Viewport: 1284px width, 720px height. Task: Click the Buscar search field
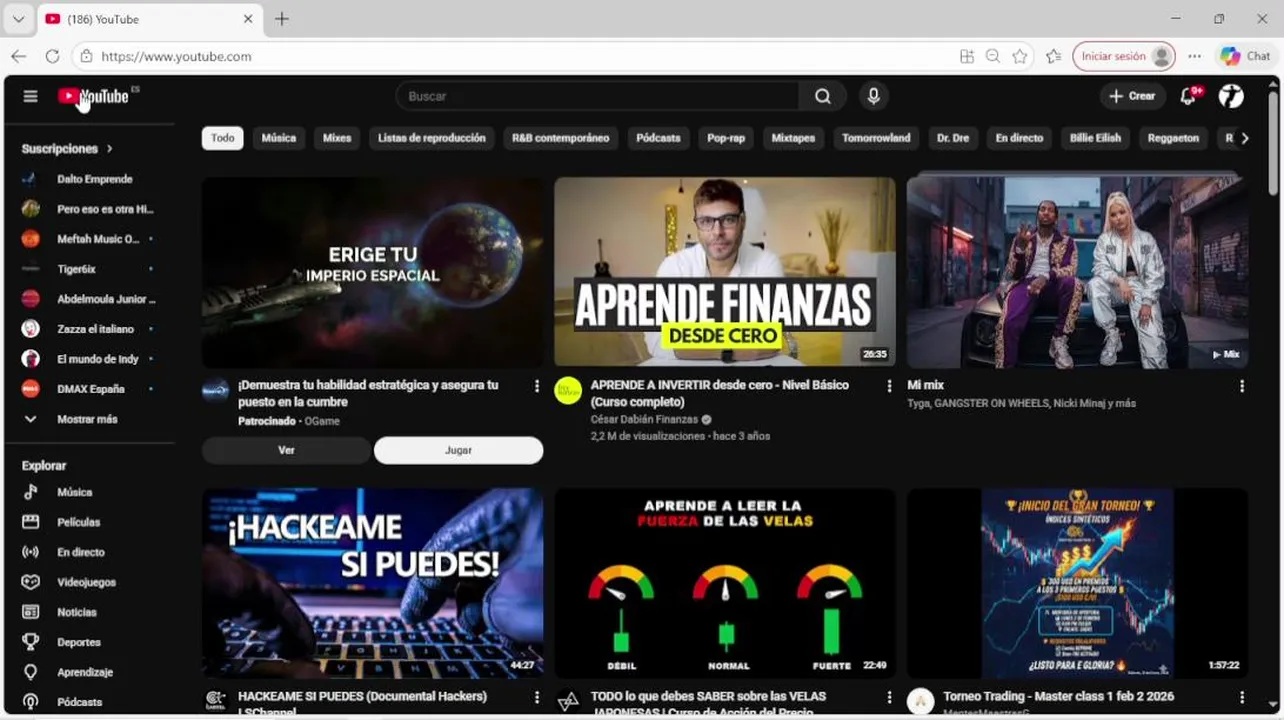point(598,96)
